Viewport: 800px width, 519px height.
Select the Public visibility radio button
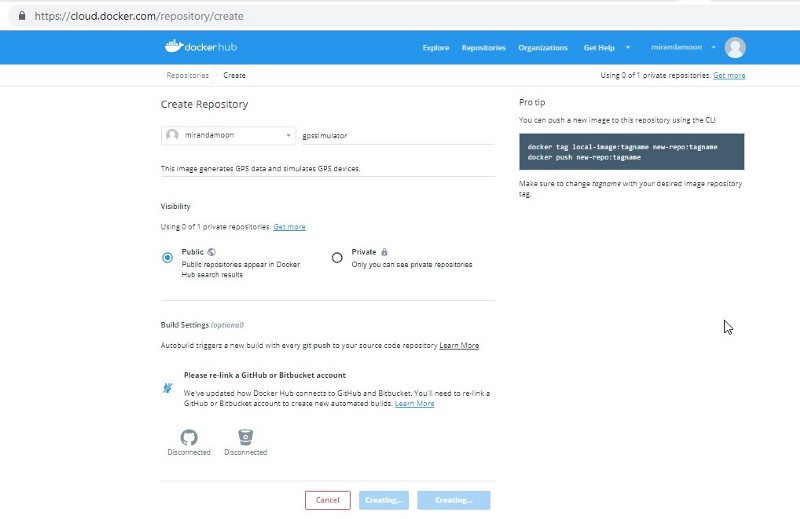167,258
